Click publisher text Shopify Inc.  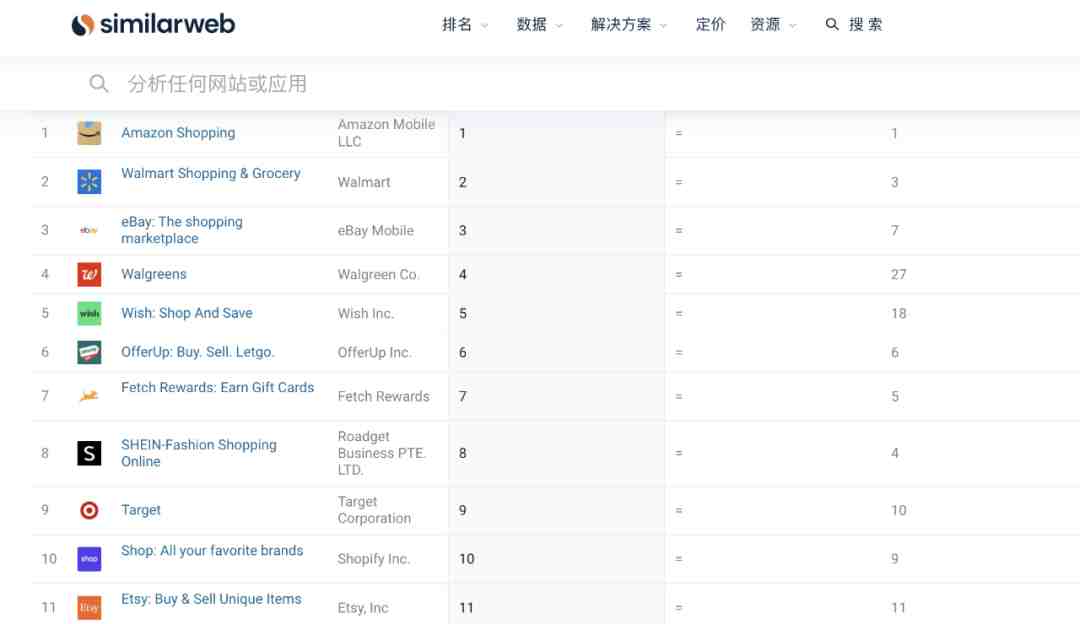[373, 559]
